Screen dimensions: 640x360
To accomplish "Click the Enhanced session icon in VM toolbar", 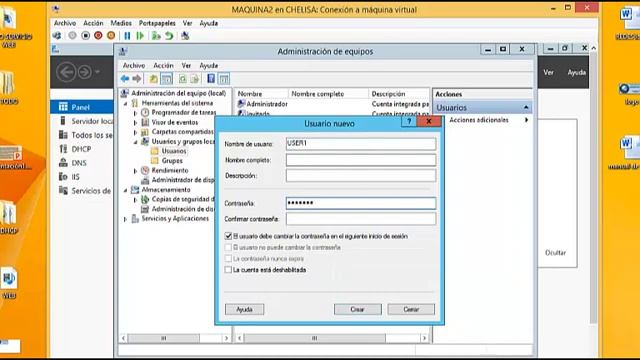I will pyautogui.click(x=185, y=36).
